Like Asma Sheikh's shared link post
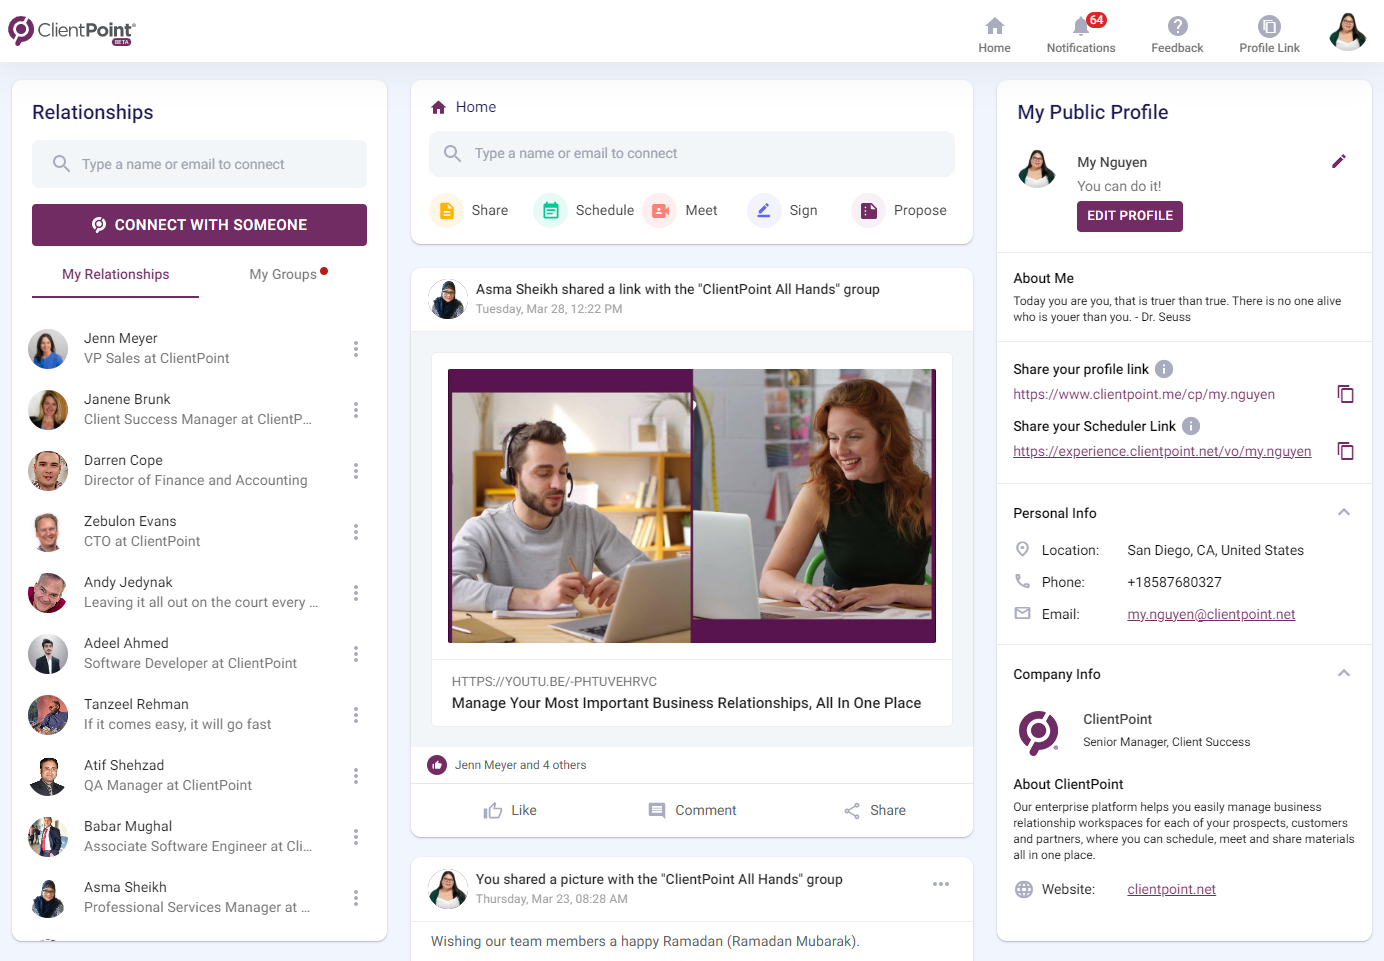The image size is (1384, 961). (510, 811)
